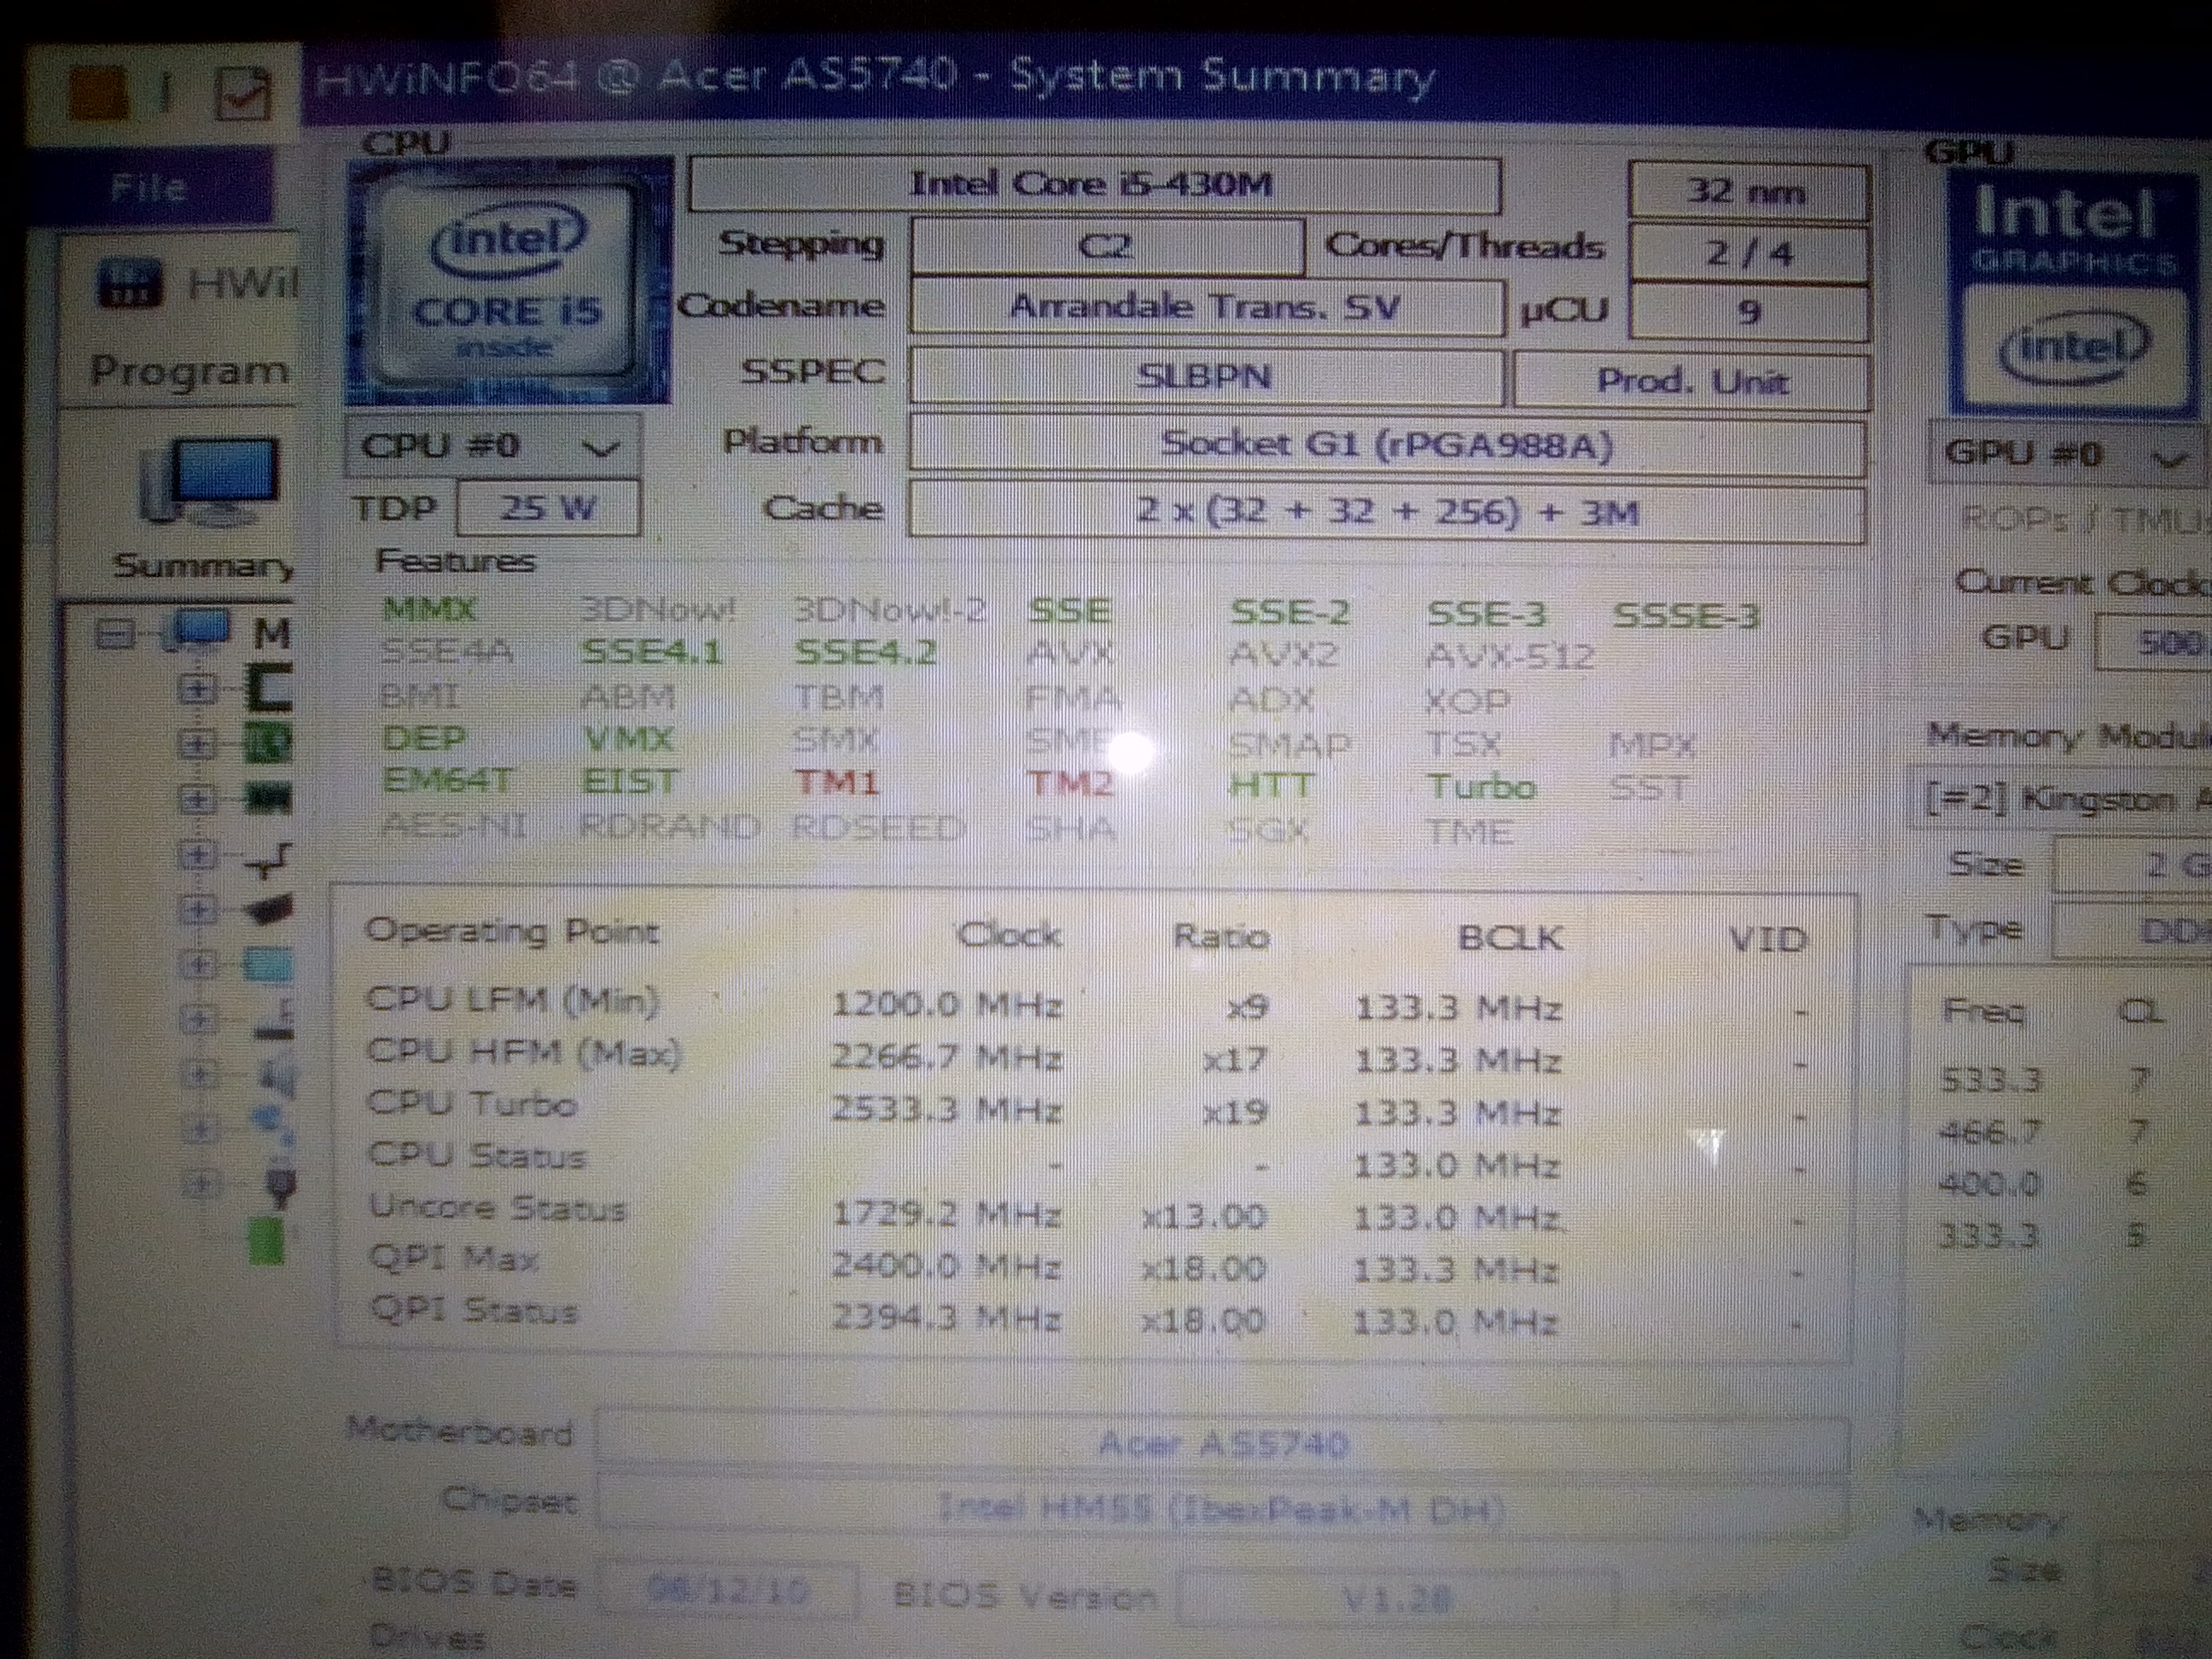2212x1659 pixels.
Task: Collapse the root computer tree node
Action: (114, 633)
